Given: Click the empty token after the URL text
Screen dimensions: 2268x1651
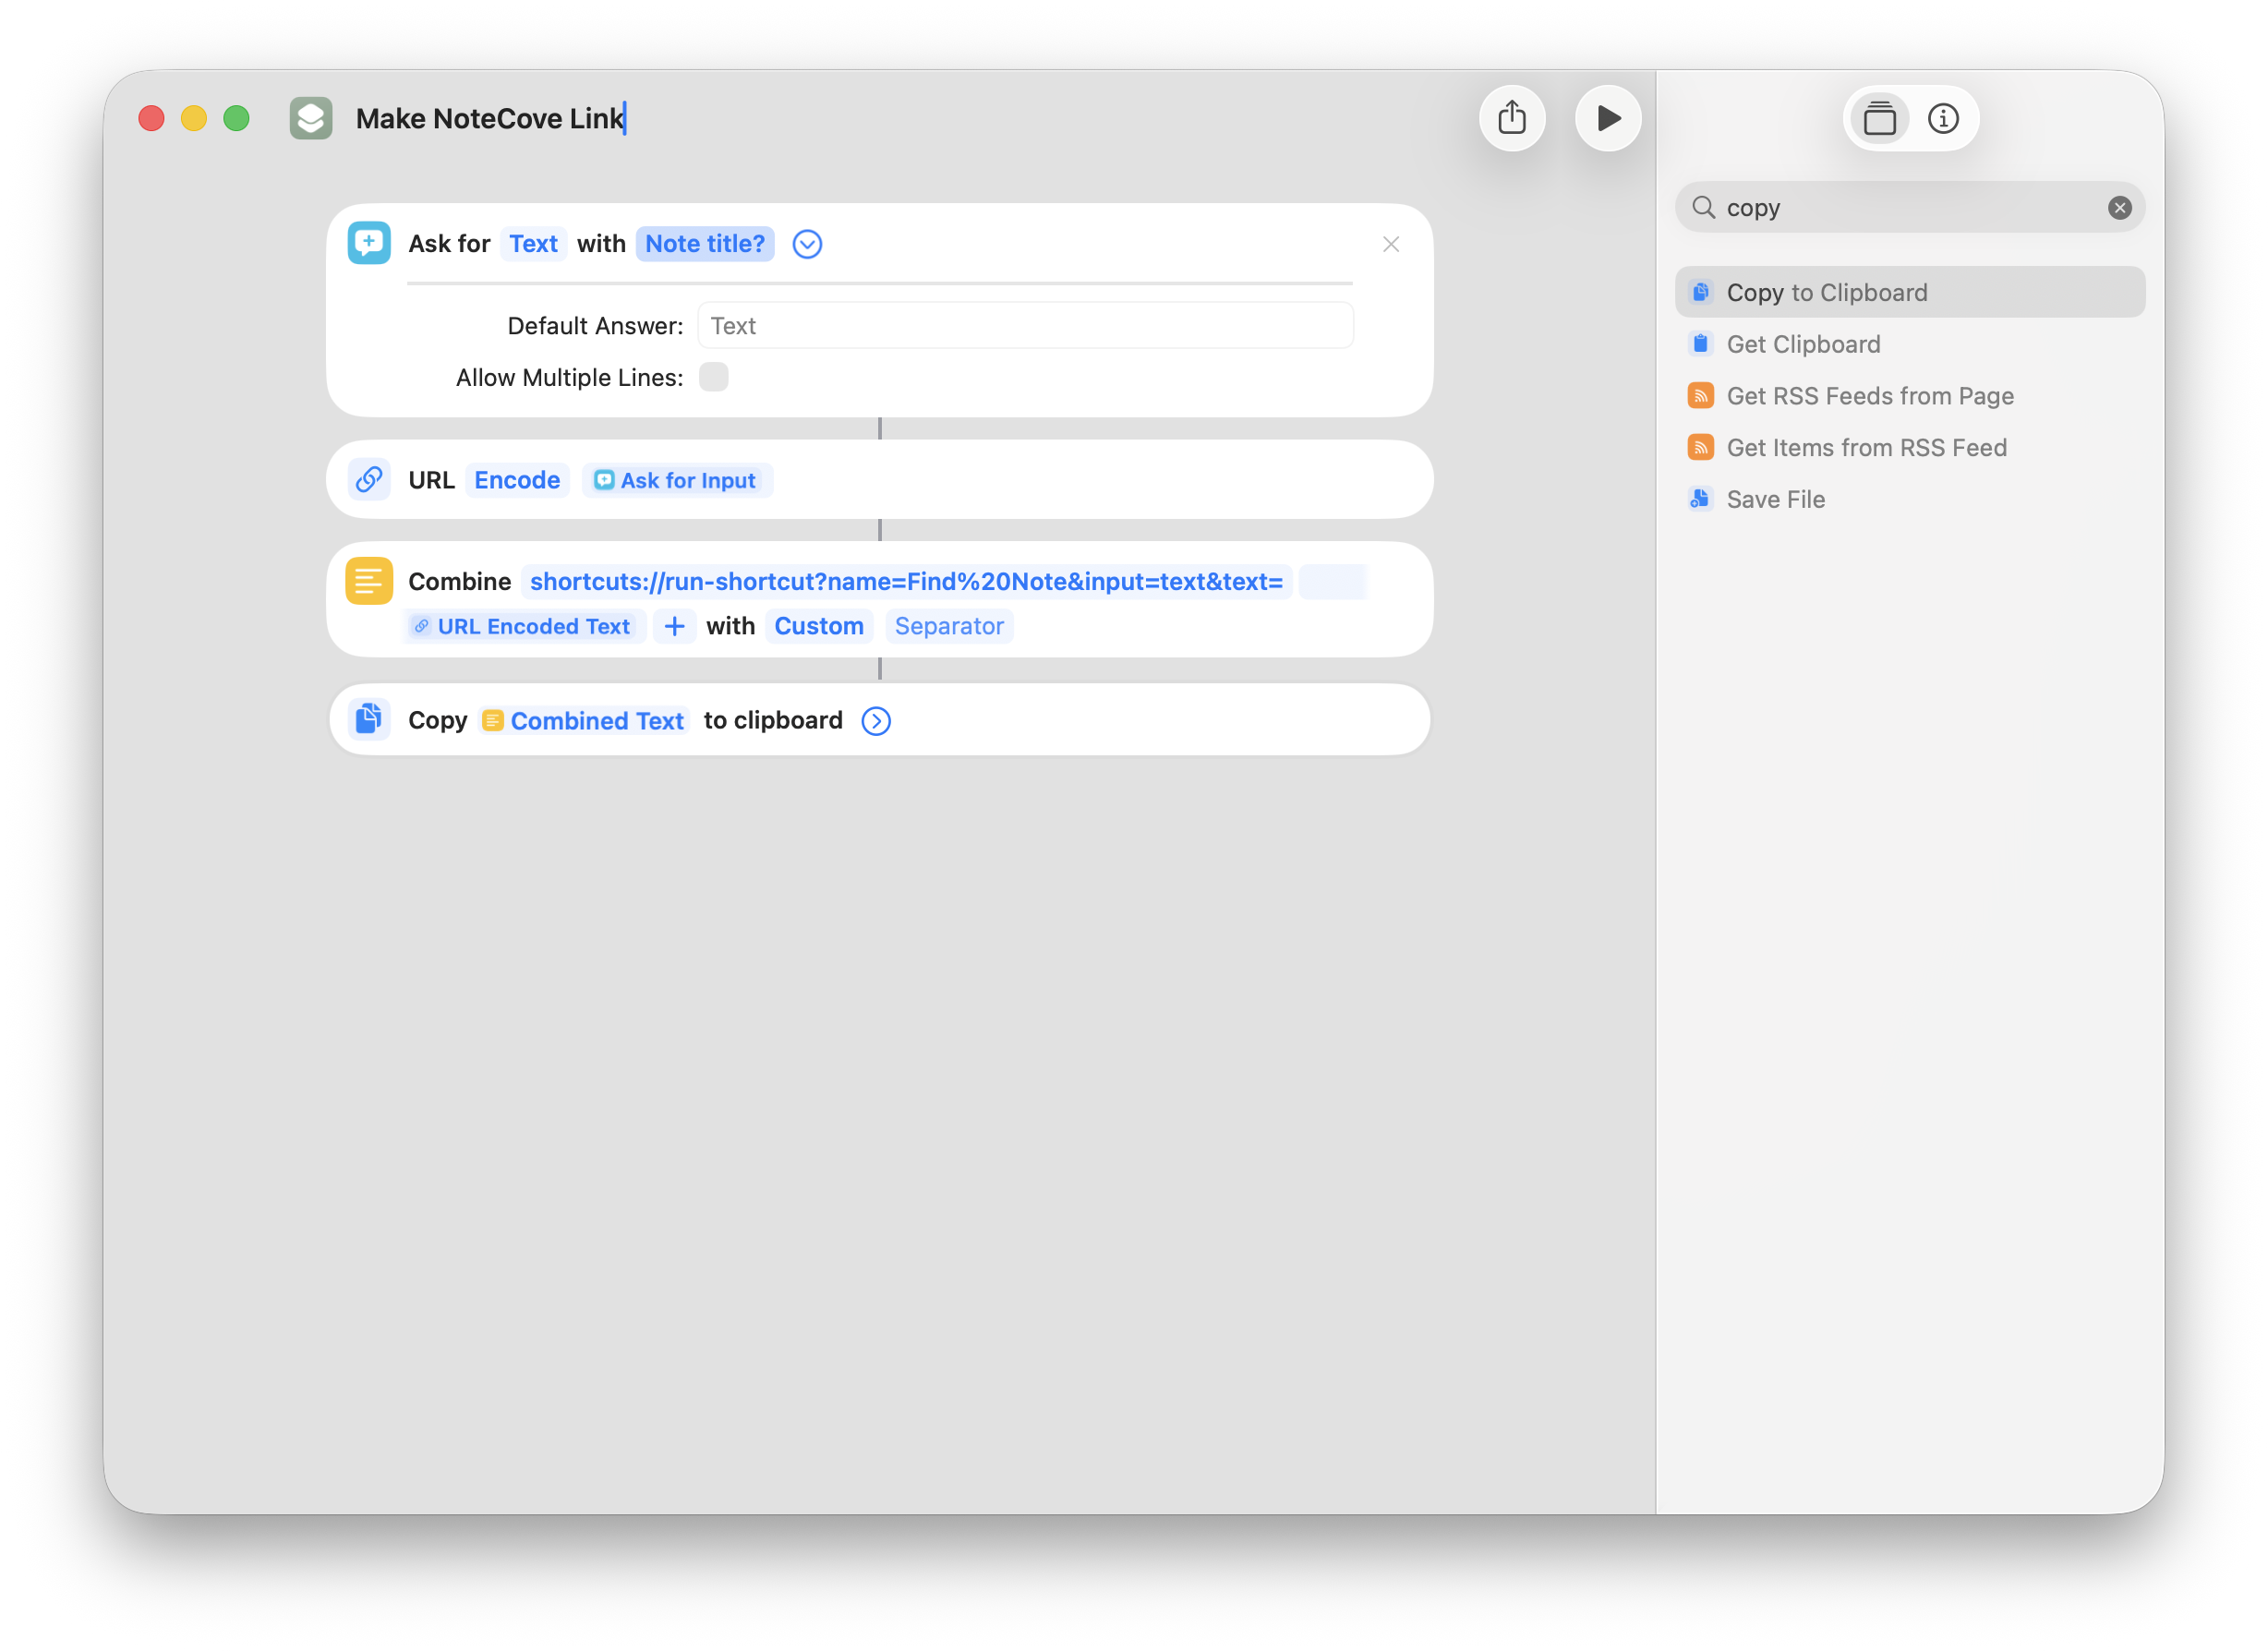Looking at the screenshot, I should pos(1332,581).
